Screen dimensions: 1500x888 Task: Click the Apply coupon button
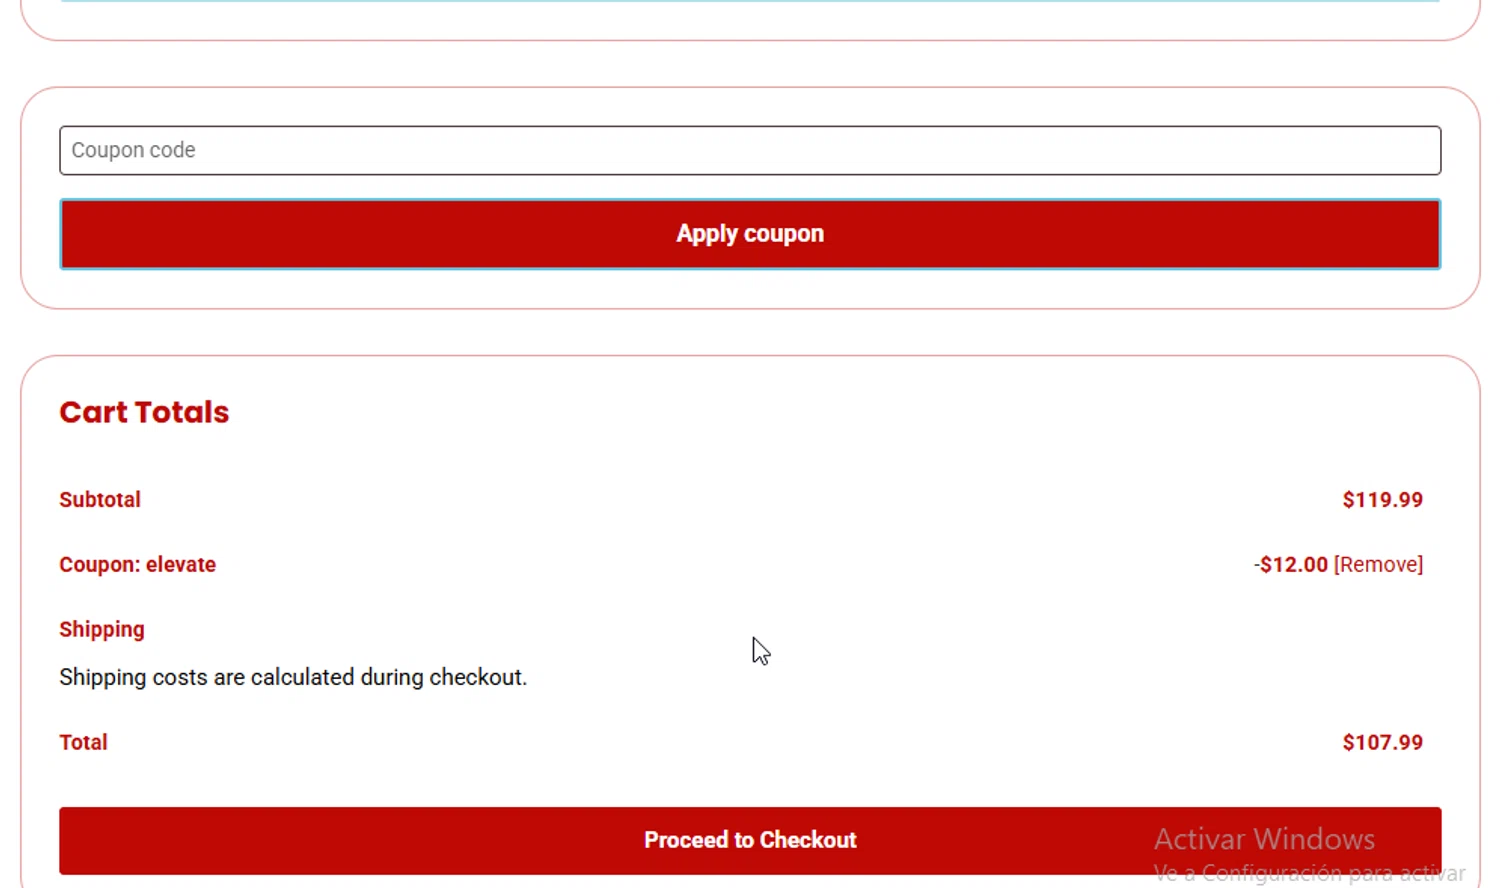750,234
